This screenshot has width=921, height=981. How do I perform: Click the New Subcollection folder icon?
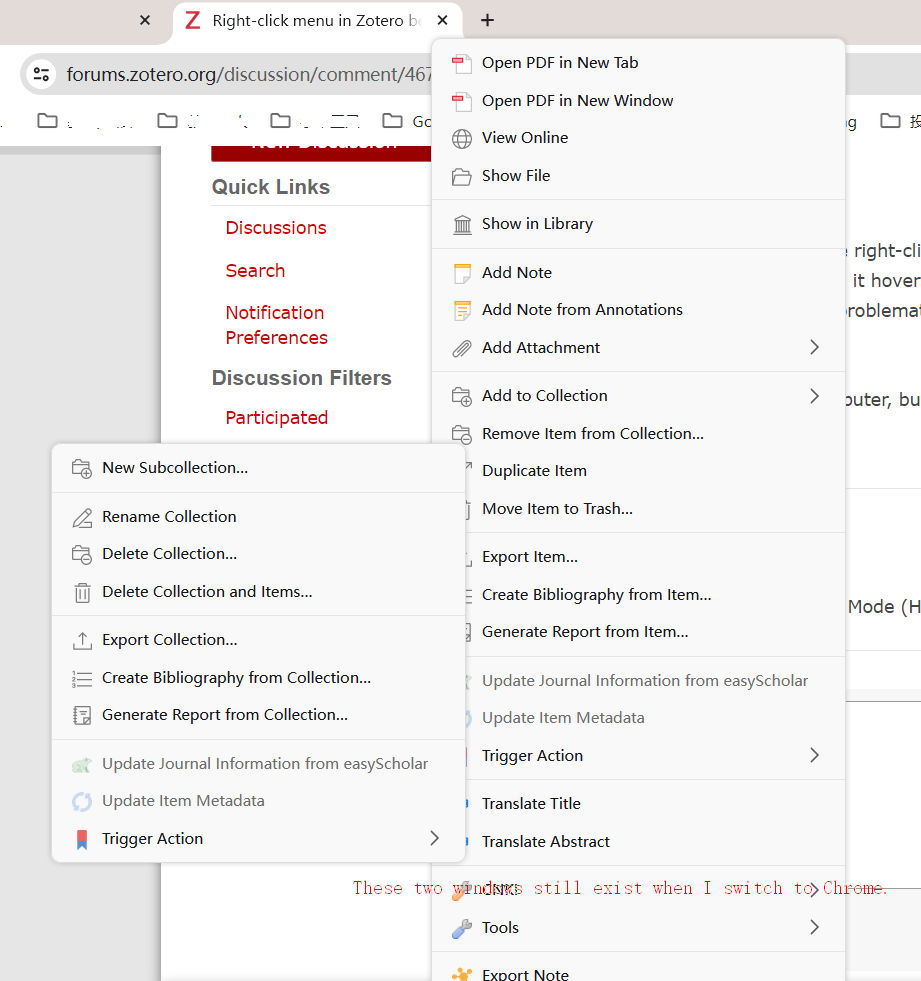click(x=82, y=469)
